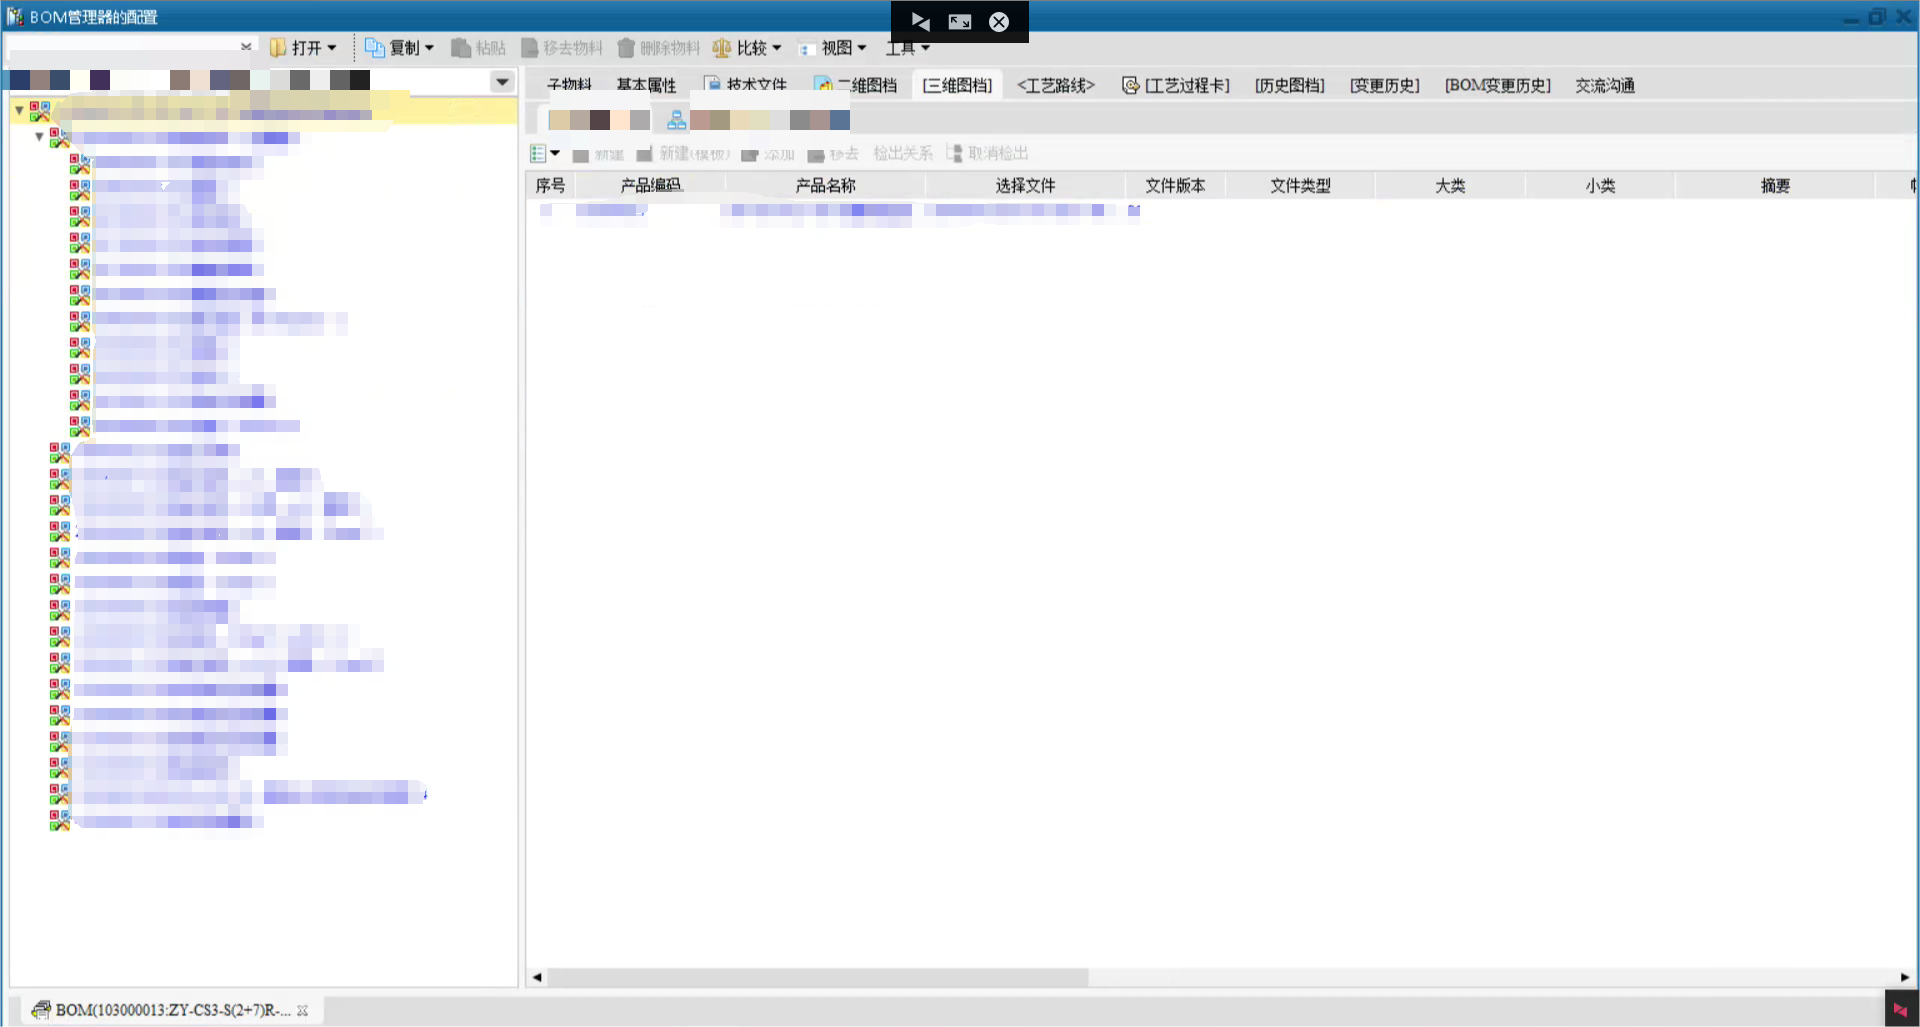The width and height of the screenshot is (1920, 1027).
Task: Collapse the second-level tree node arrow
Action: pos(39,136)
